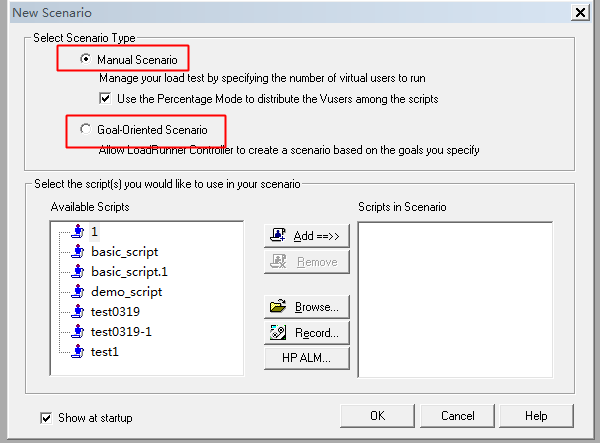The width and height of the screenshot is (600, 443).
Task: Select demo_script in Available Scripts
Action: [126, 292]
